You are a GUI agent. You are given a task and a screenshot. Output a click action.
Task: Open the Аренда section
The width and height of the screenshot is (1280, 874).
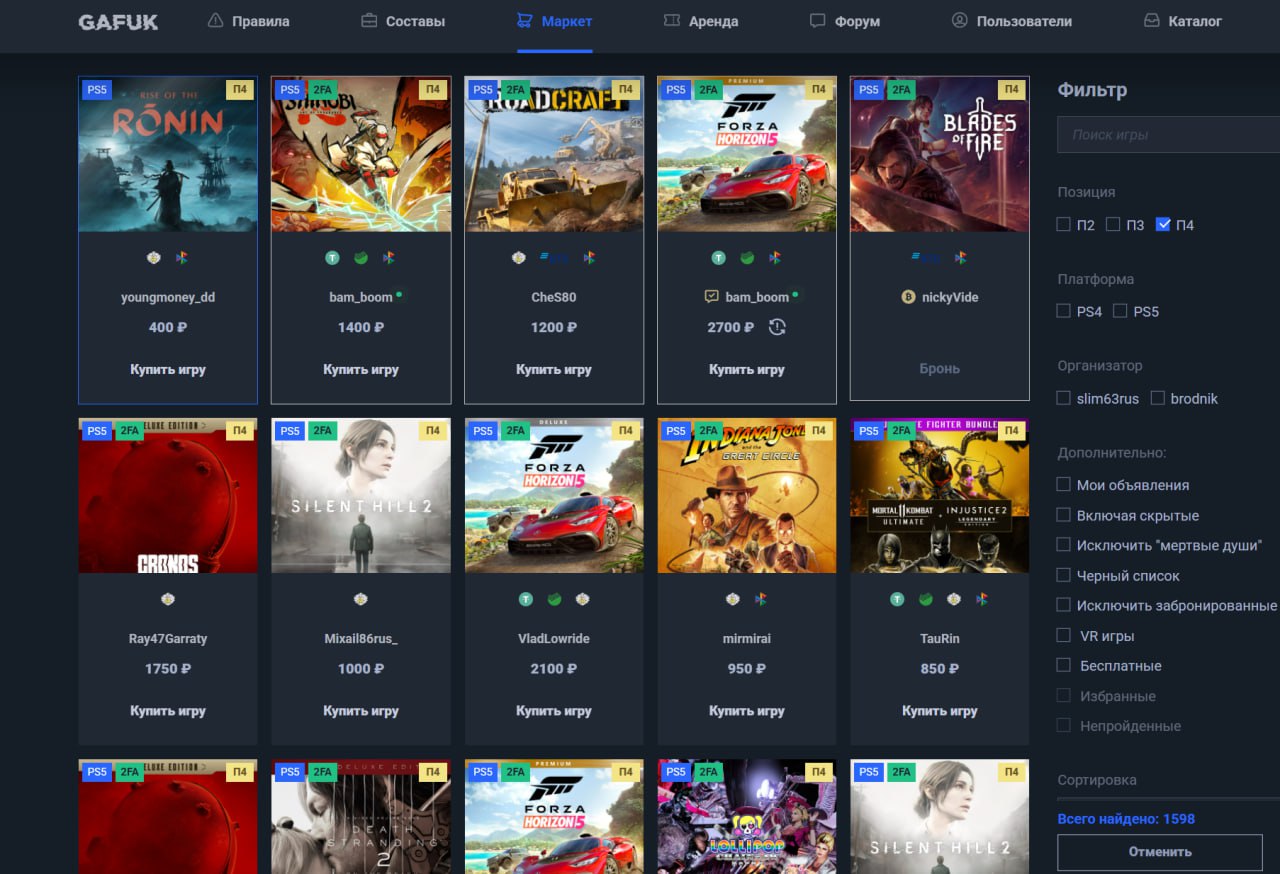coord(701,21)
